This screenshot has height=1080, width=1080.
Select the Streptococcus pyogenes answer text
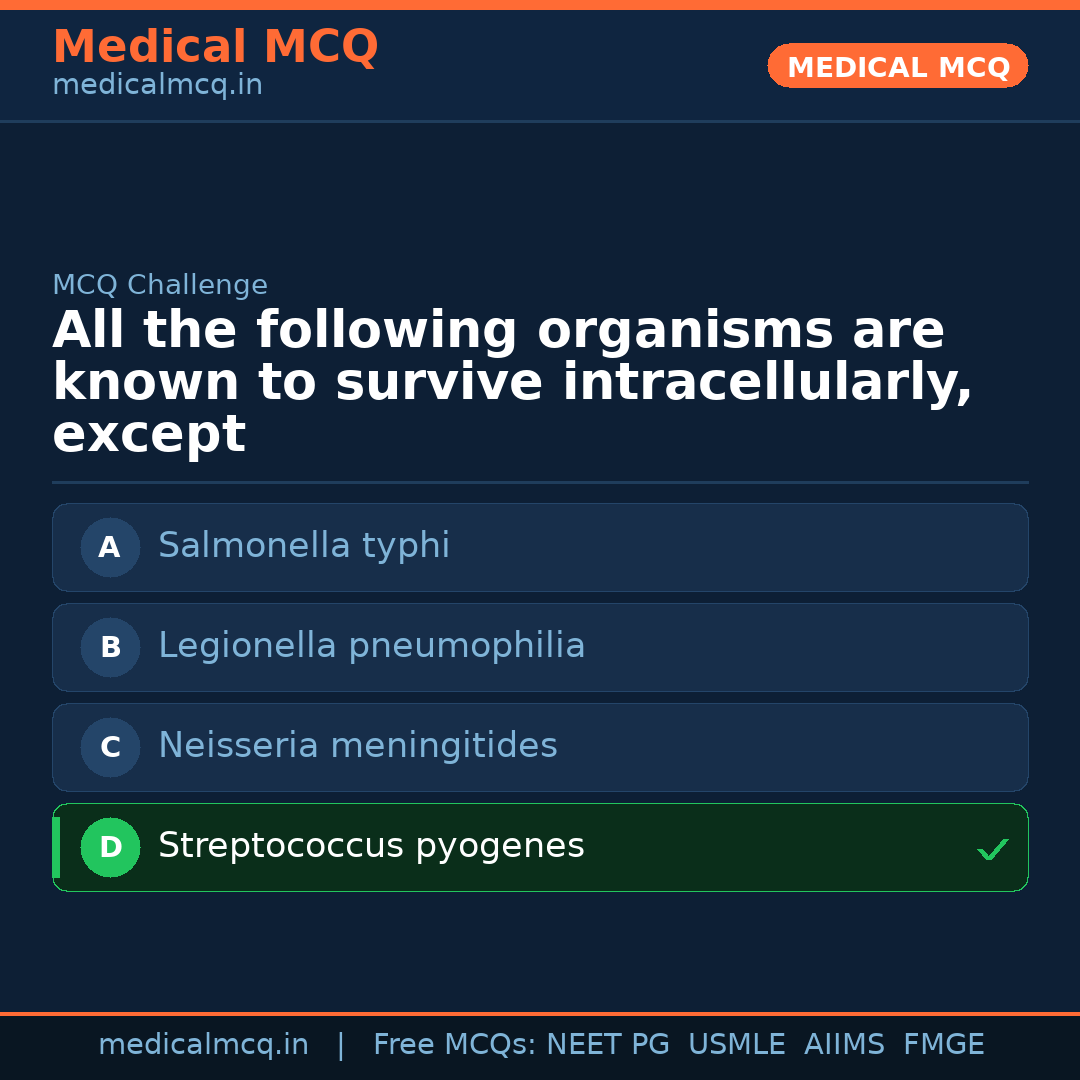pos(371,846)
